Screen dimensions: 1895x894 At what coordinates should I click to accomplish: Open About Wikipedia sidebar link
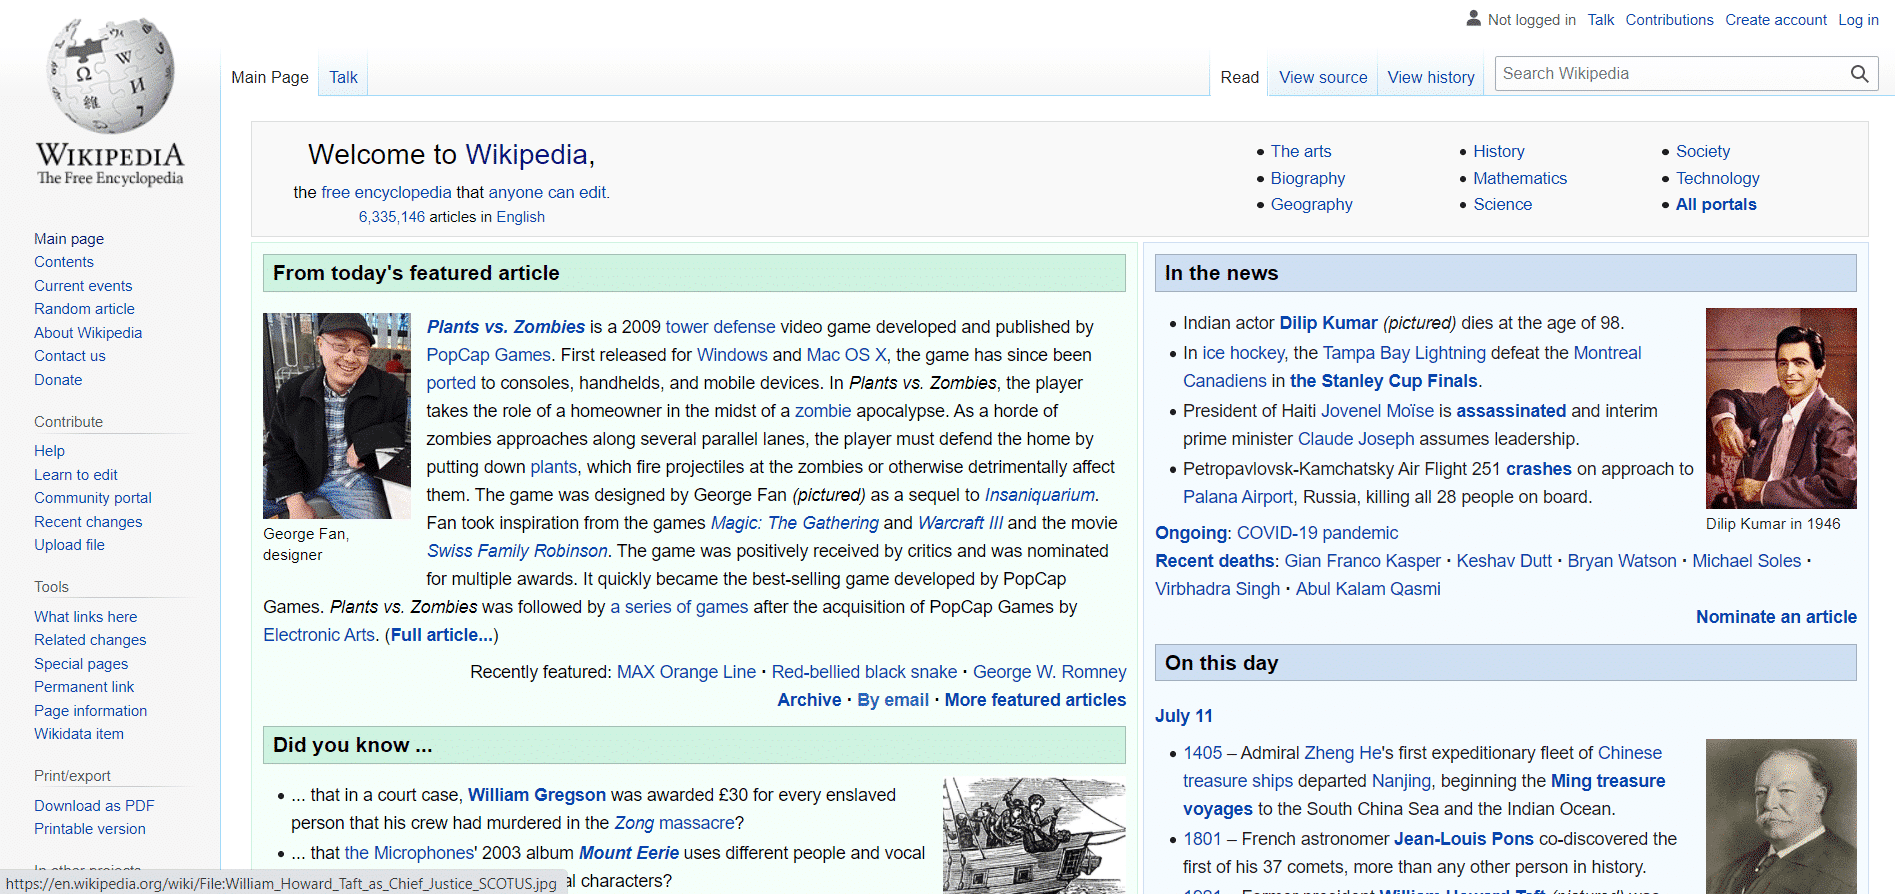click(x=88, y=333)
